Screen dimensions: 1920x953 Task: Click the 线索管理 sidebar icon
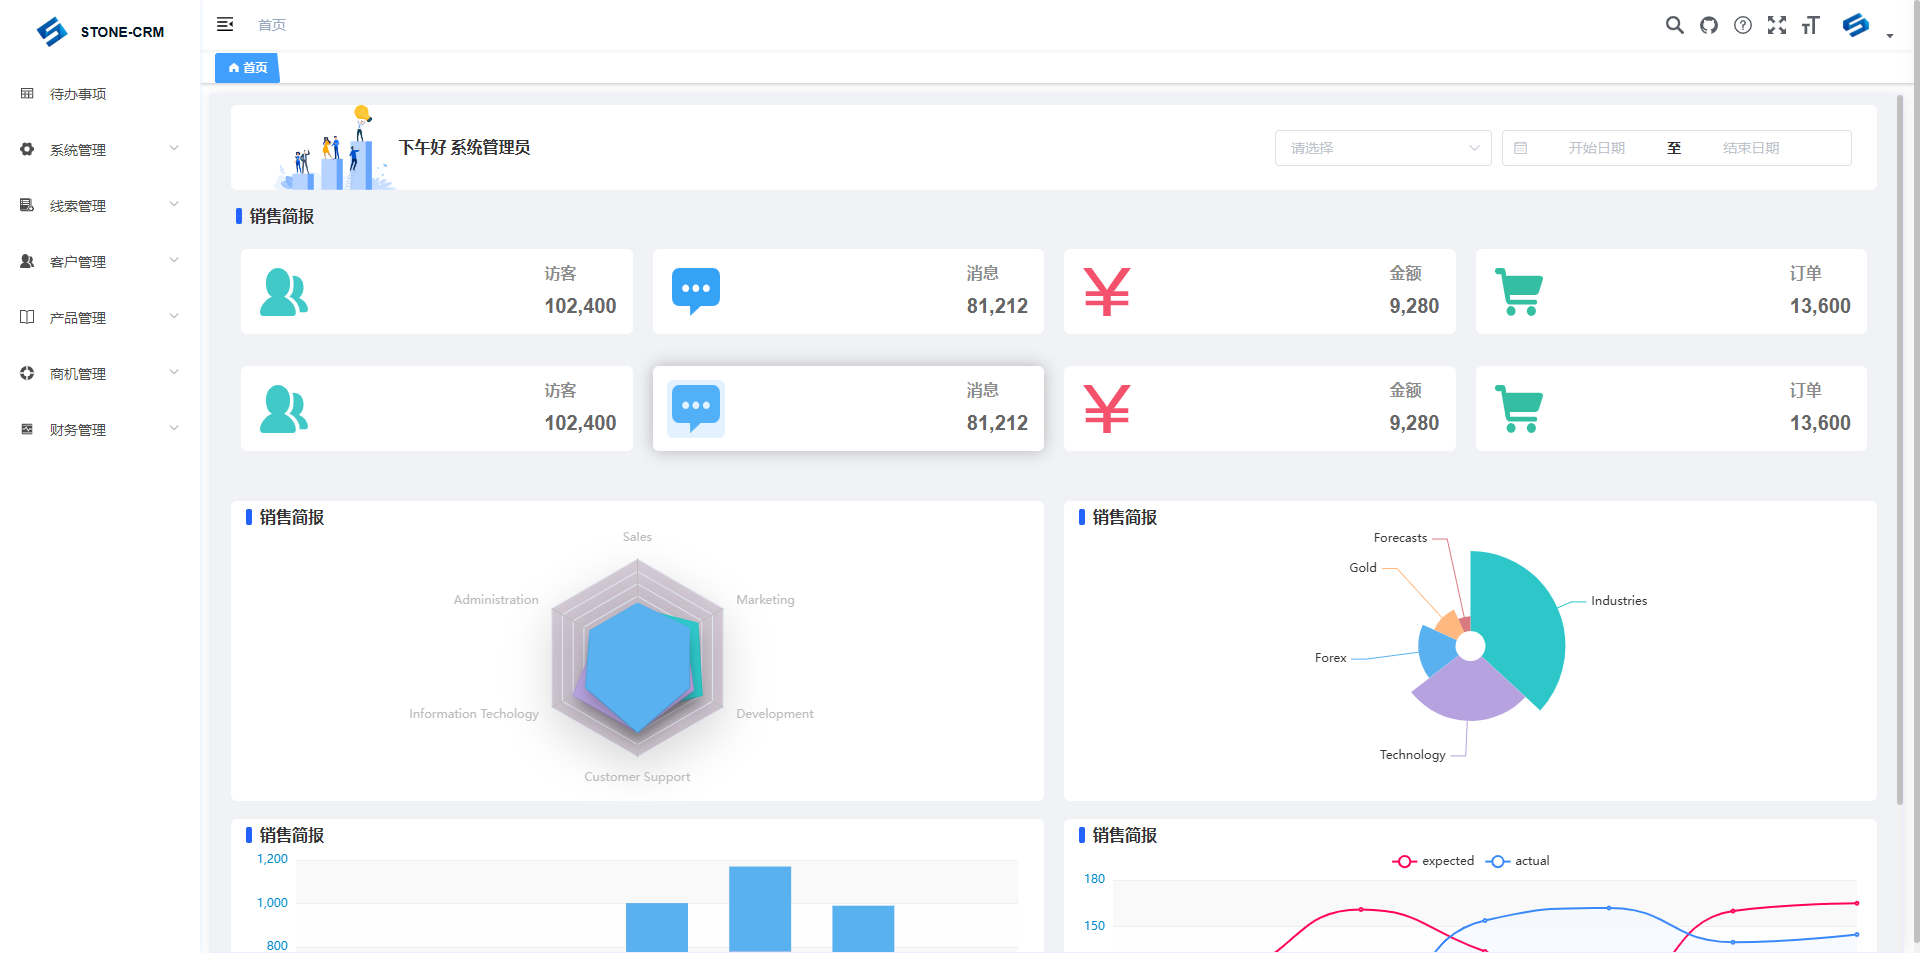[27, 205]
